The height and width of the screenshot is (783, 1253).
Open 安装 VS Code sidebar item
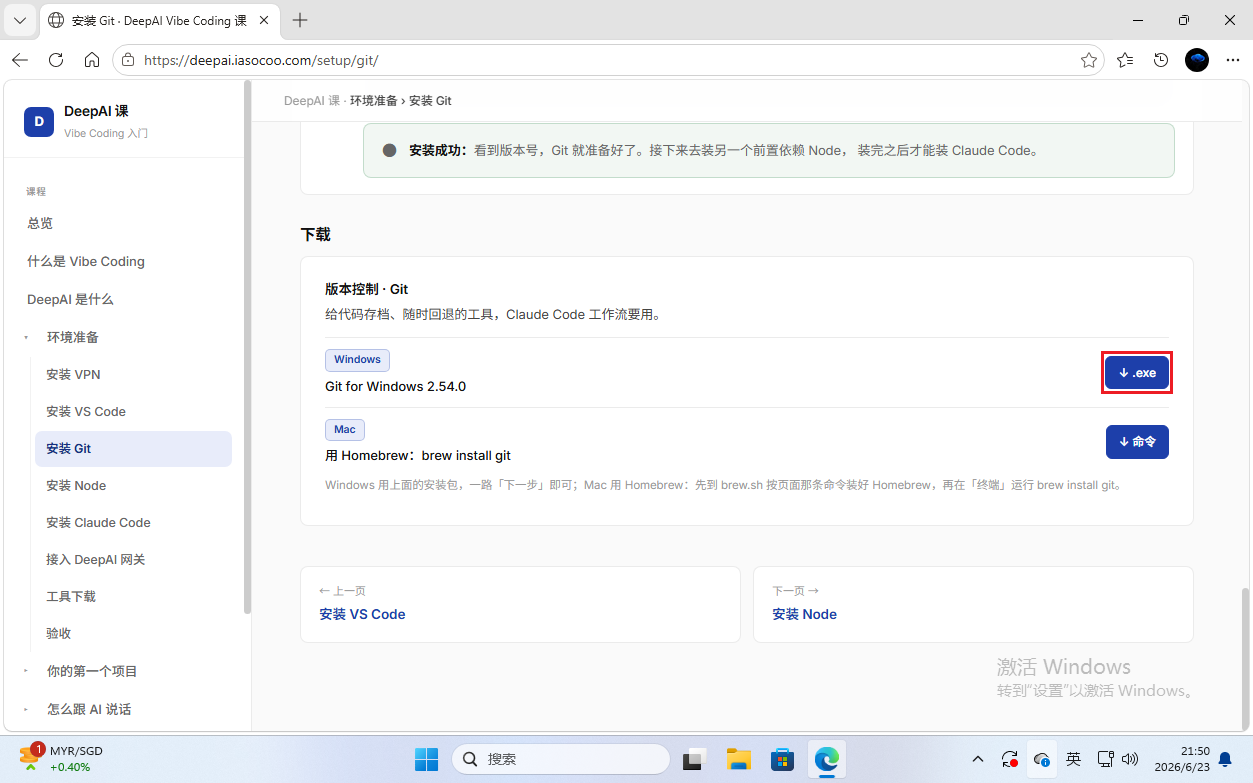click(x=86, y=411)
